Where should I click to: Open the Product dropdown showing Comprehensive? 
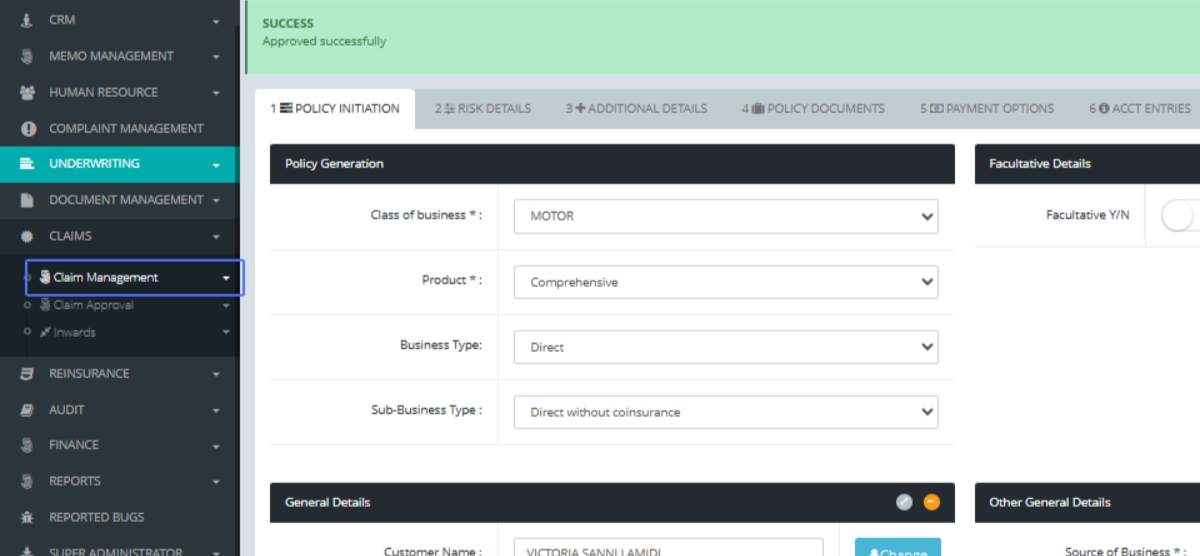(725, 282)
